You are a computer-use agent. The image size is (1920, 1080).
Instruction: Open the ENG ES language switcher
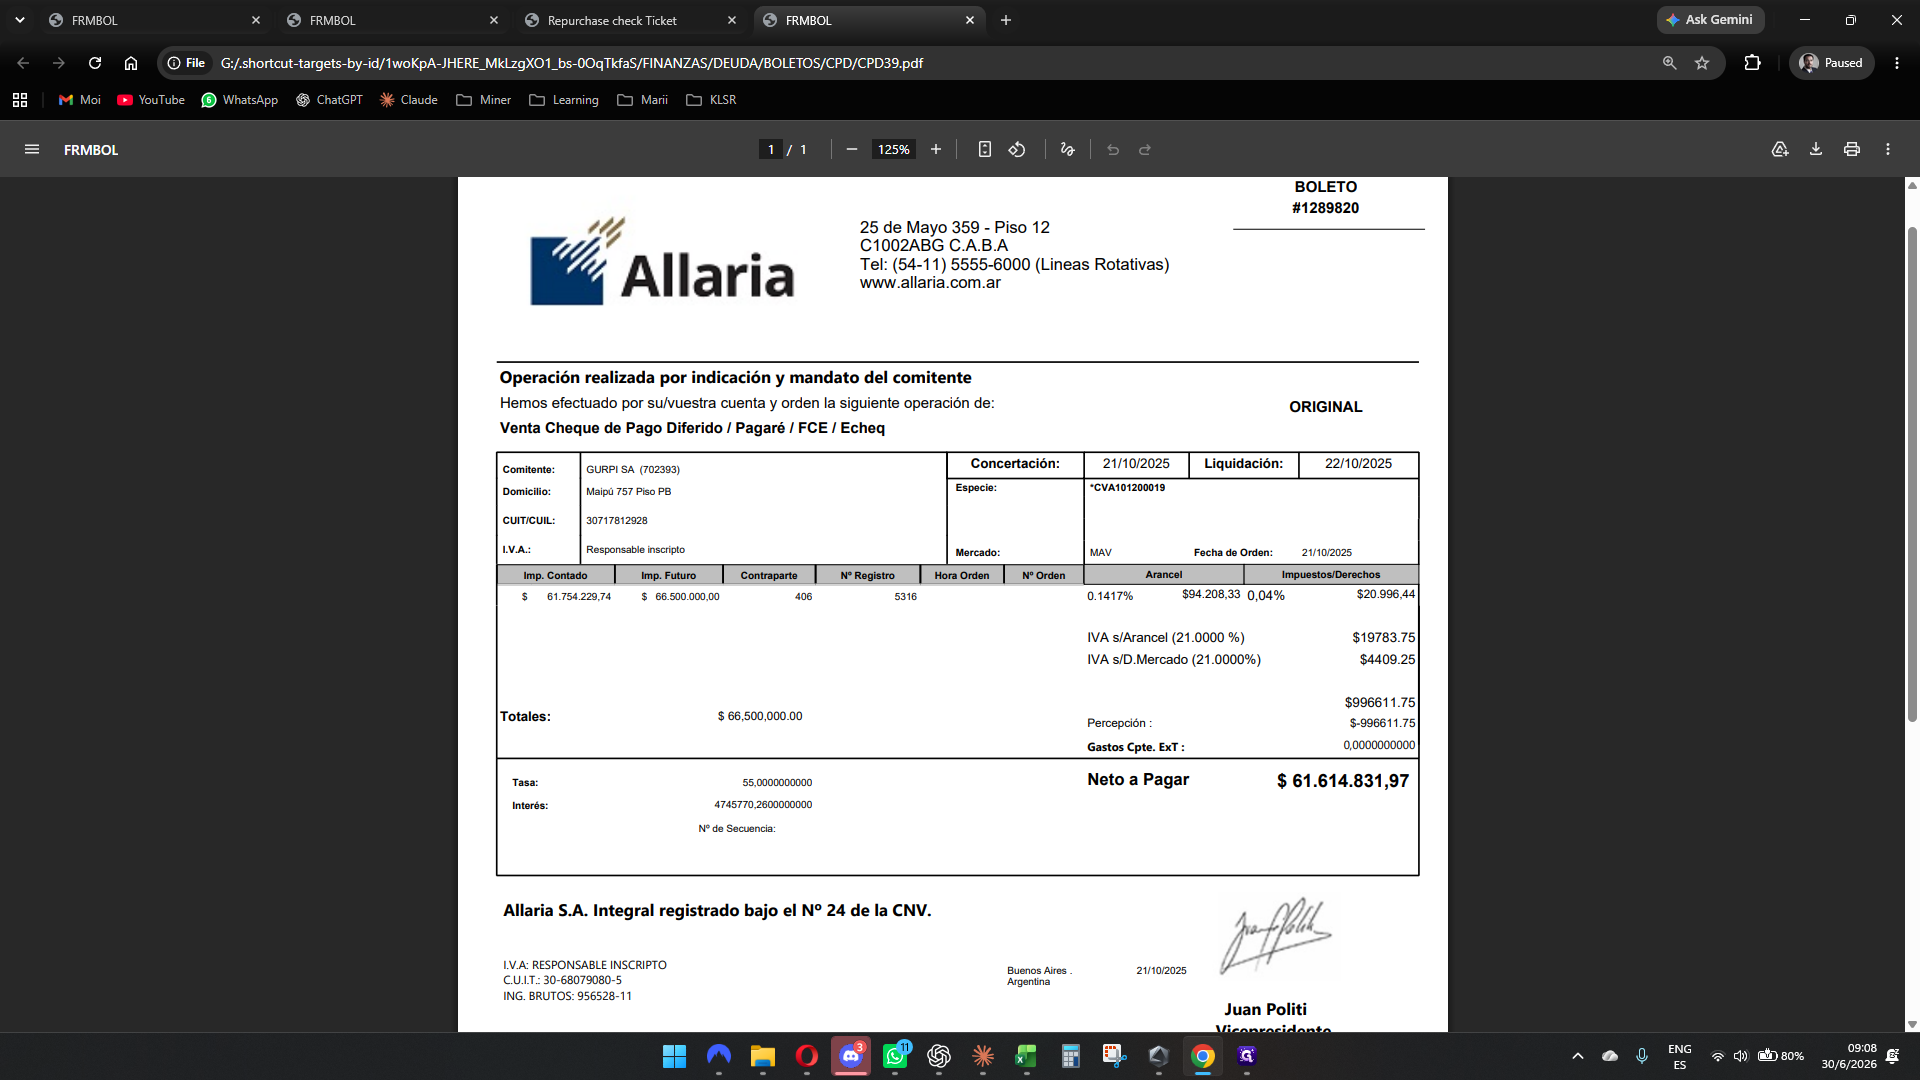(x=1680, y=1057)
